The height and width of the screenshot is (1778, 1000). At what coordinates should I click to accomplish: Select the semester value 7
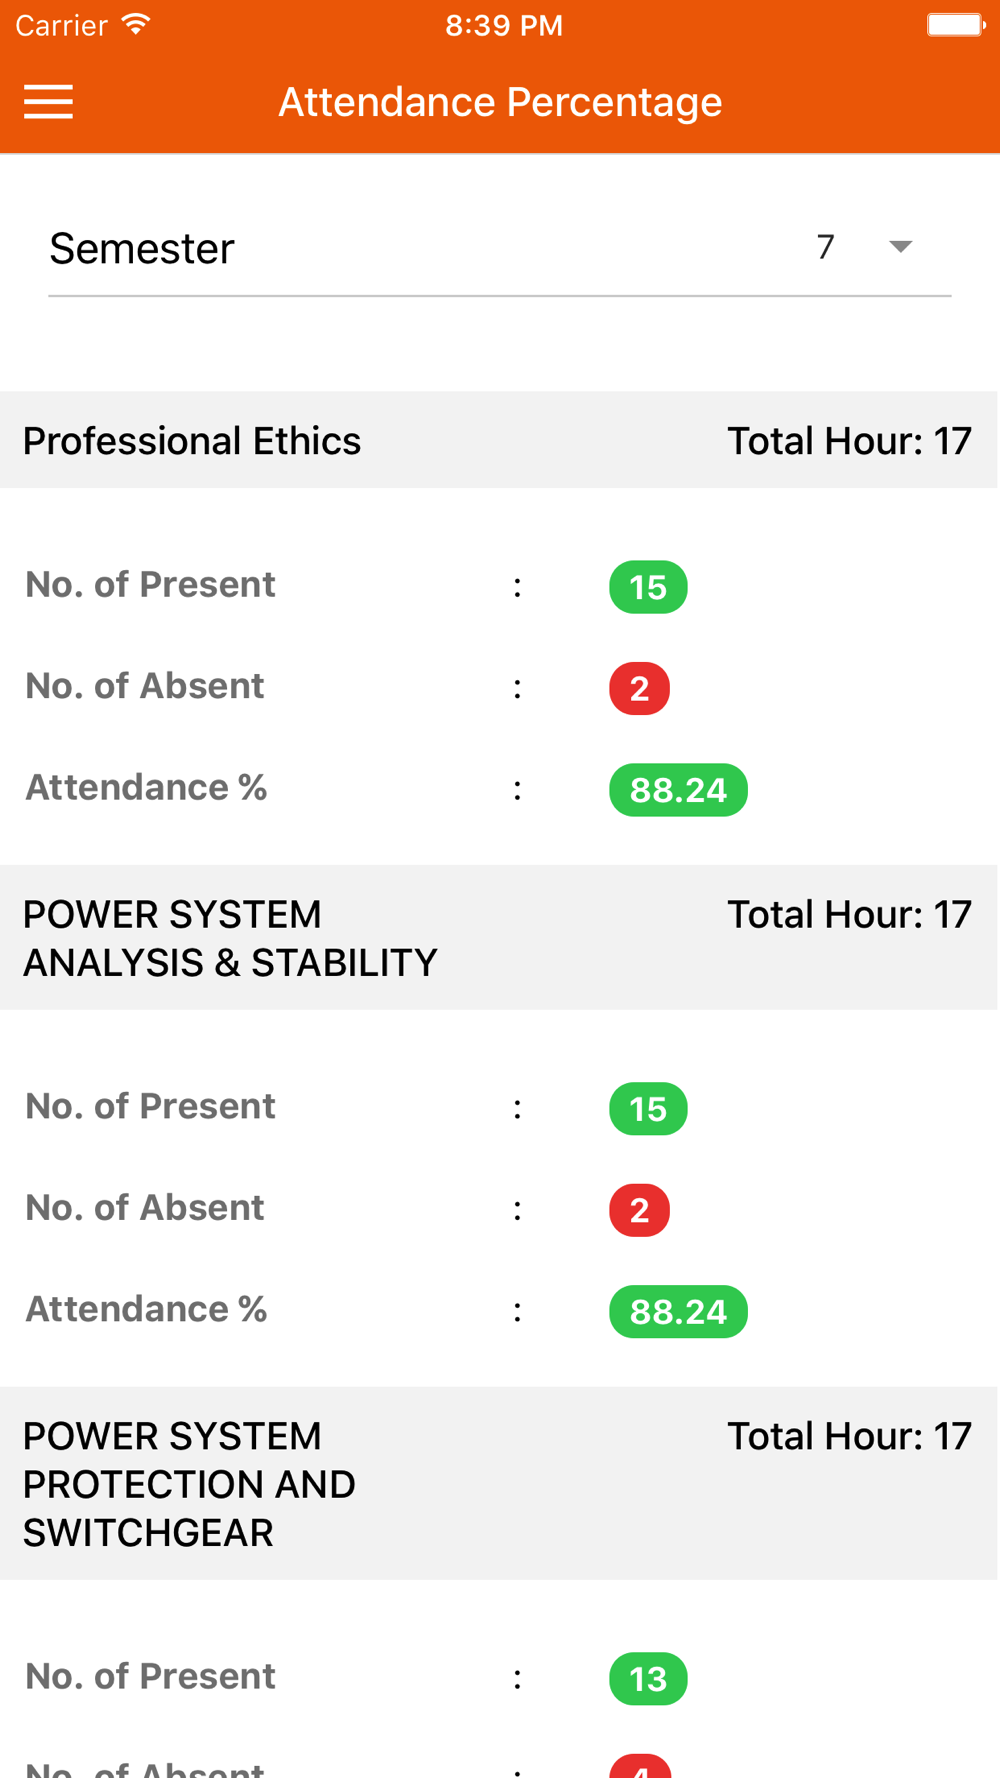[x=825, y=247]
